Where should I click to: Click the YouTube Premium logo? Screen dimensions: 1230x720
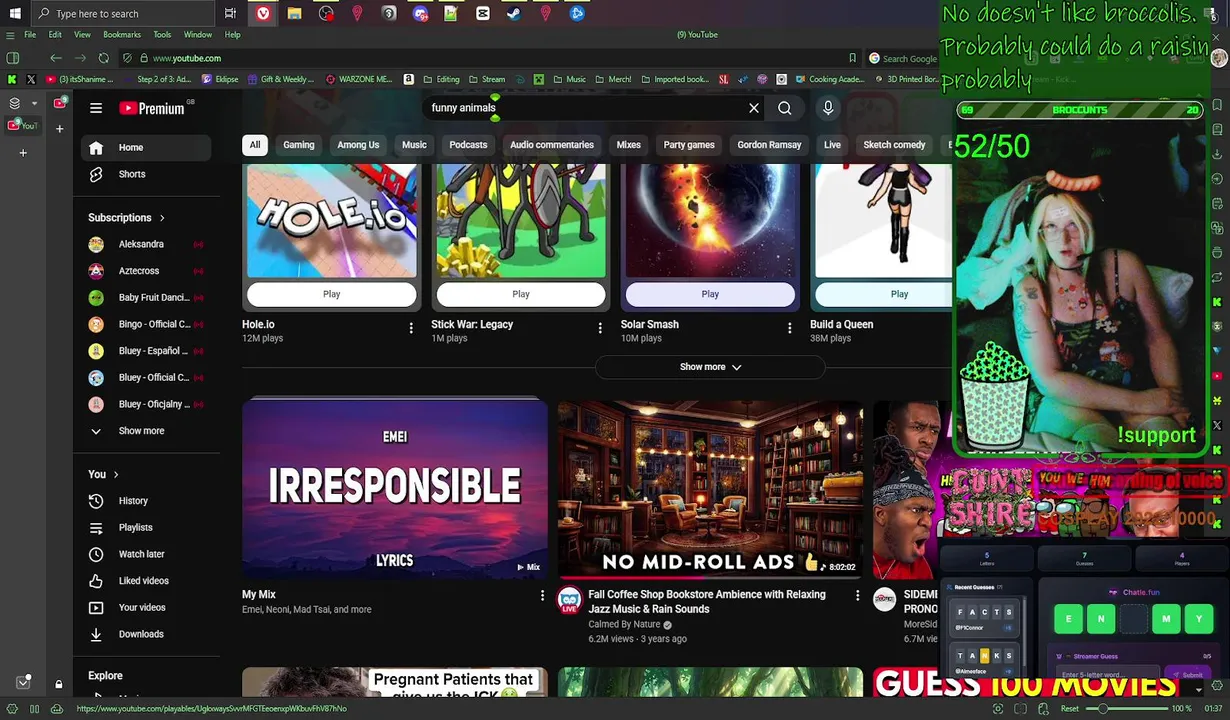(152, 108)
